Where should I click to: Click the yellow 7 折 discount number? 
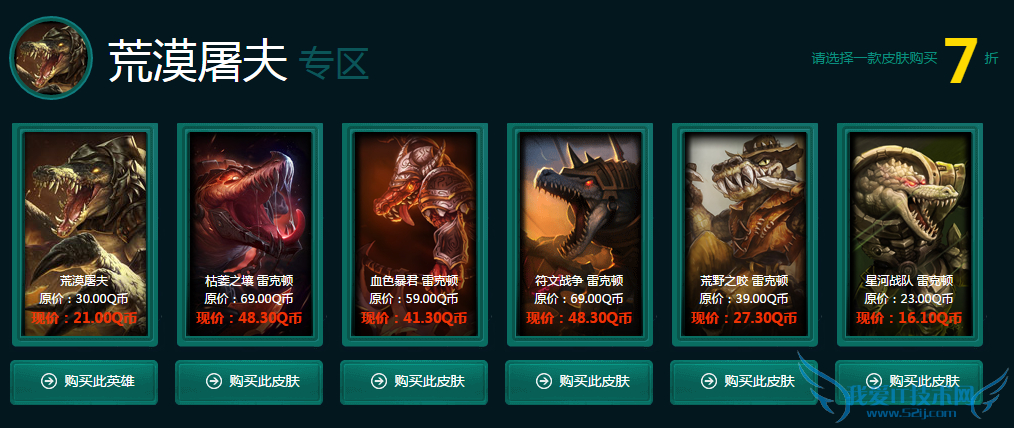[x=958, y=61]
